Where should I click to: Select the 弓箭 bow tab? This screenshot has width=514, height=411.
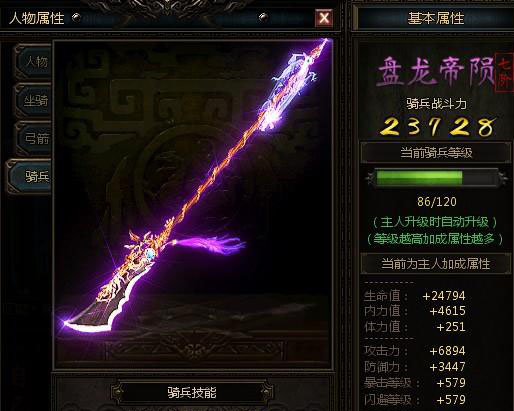34,138
